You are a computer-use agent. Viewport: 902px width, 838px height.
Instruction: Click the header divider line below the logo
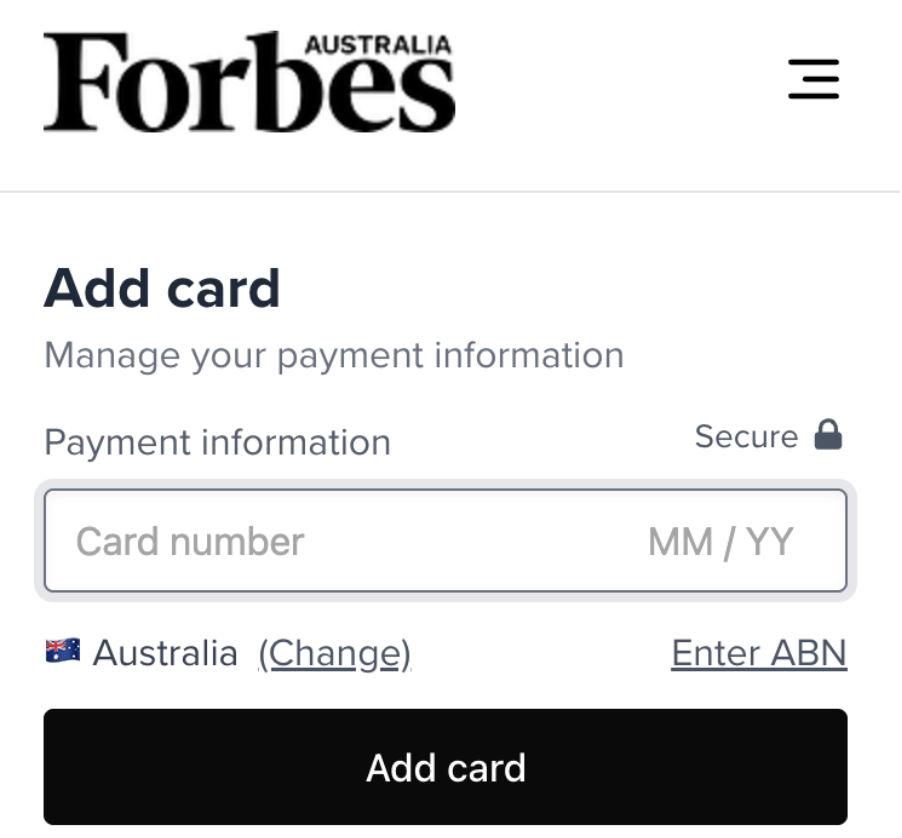450,191
